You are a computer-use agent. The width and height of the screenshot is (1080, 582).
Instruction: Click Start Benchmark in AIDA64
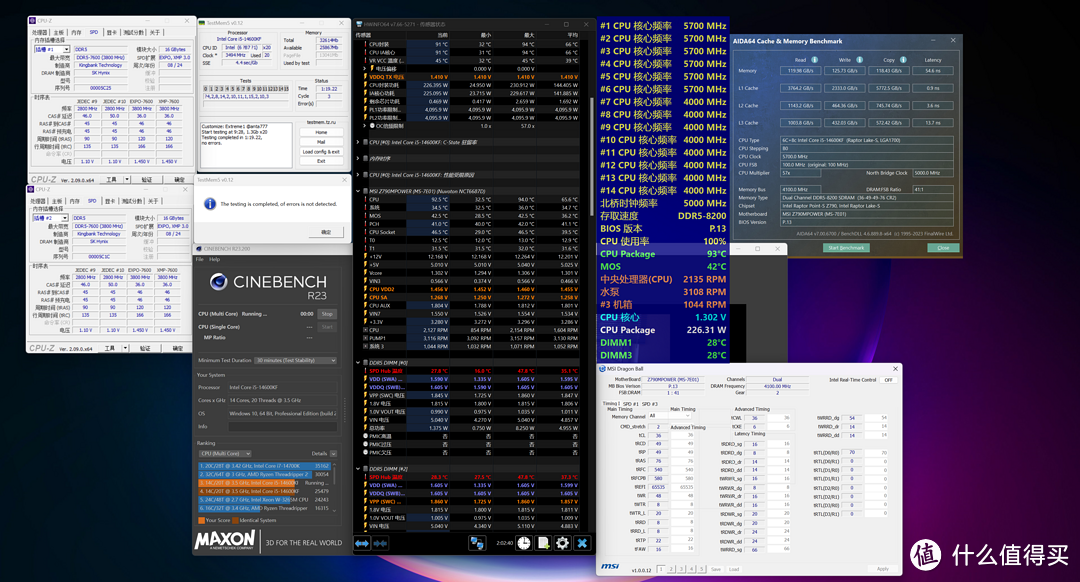click(846, 247)
